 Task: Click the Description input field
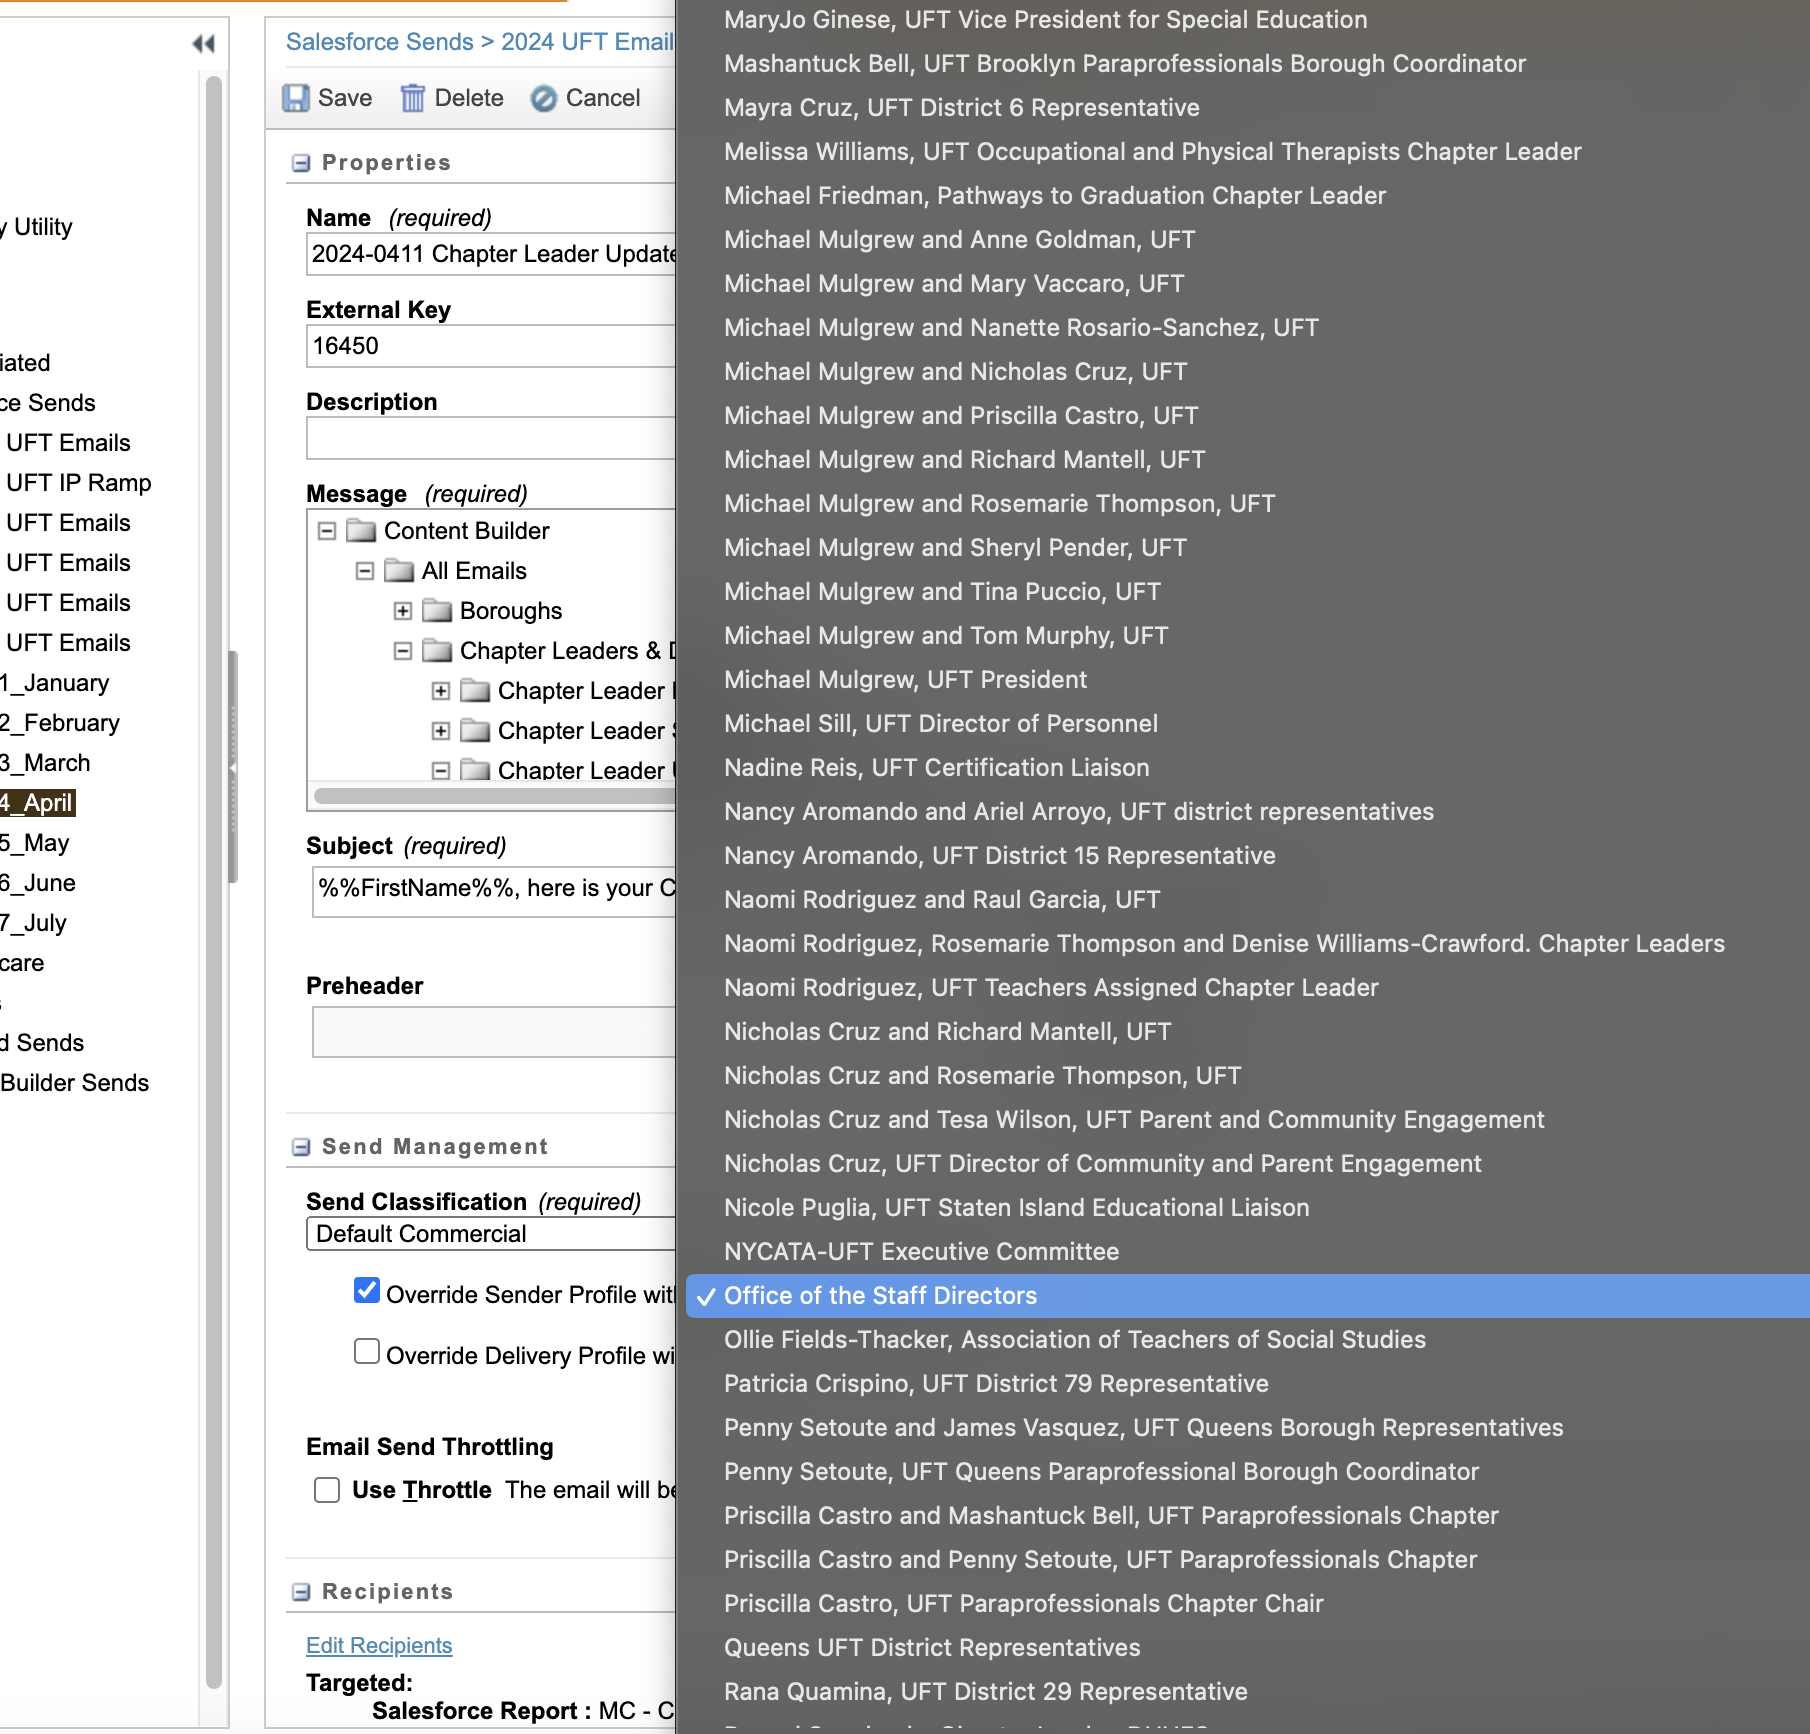(491, 438)
